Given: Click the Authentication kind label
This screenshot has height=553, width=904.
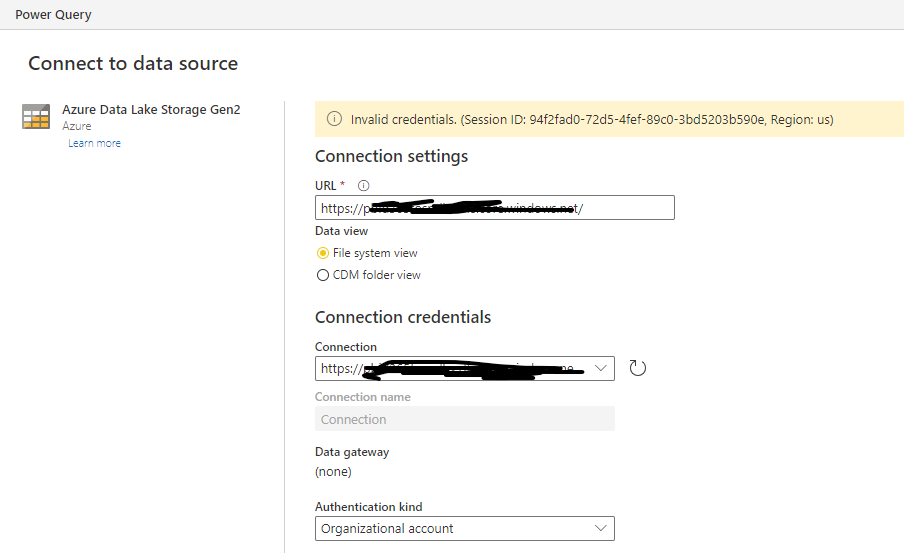Looking at the screenshot, I should 368,507.
